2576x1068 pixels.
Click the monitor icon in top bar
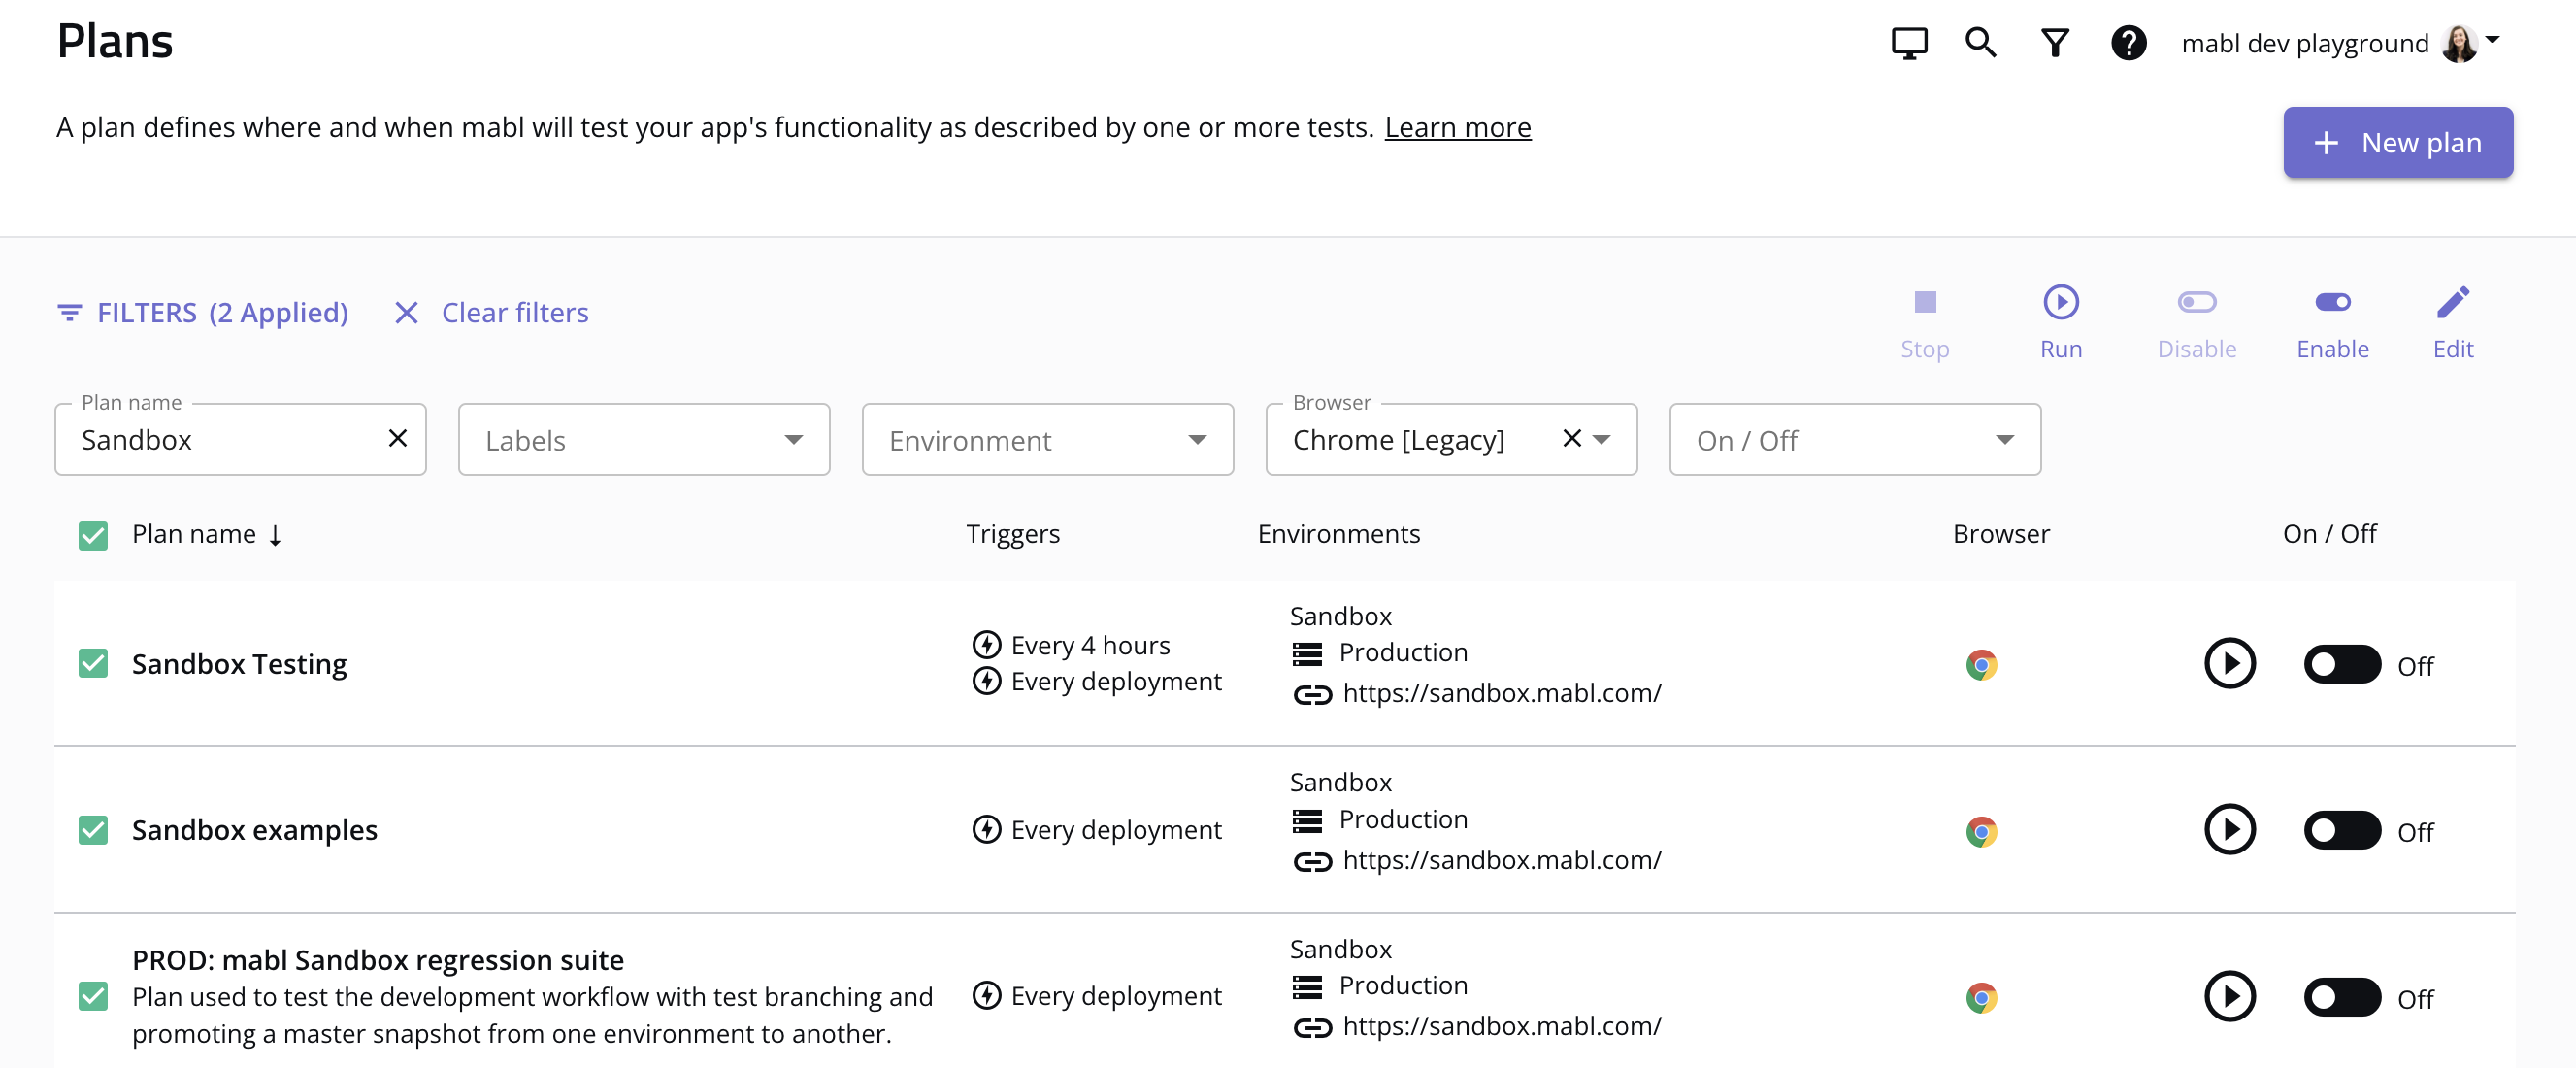1908,43
